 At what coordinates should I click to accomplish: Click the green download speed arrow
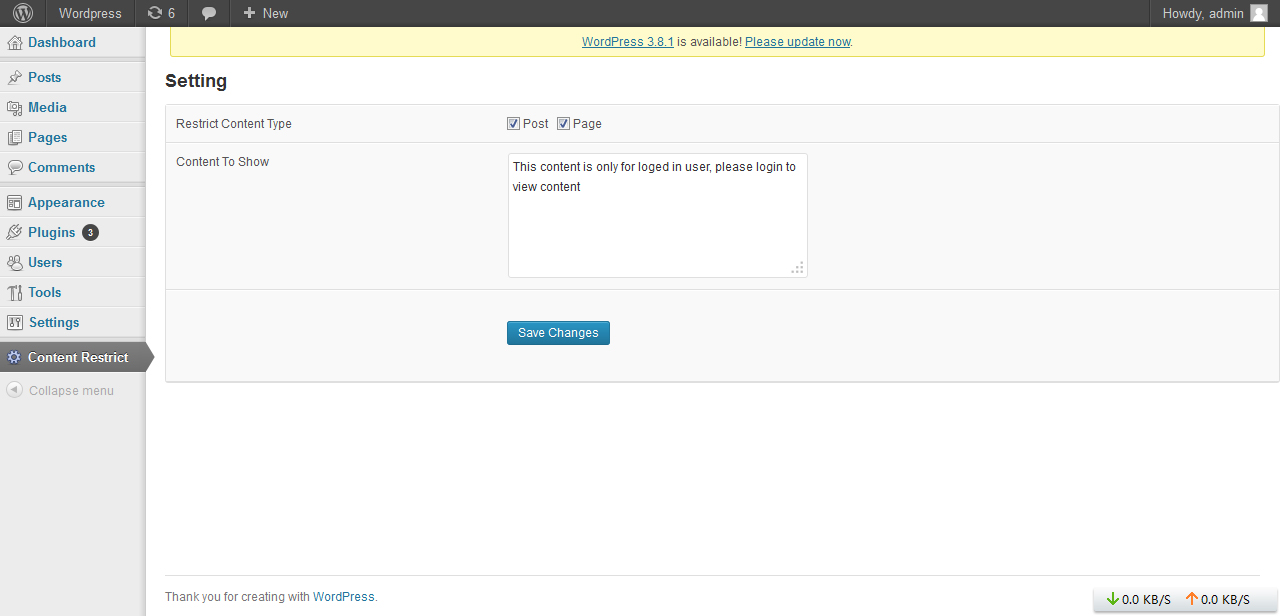tap(1113, 599)
